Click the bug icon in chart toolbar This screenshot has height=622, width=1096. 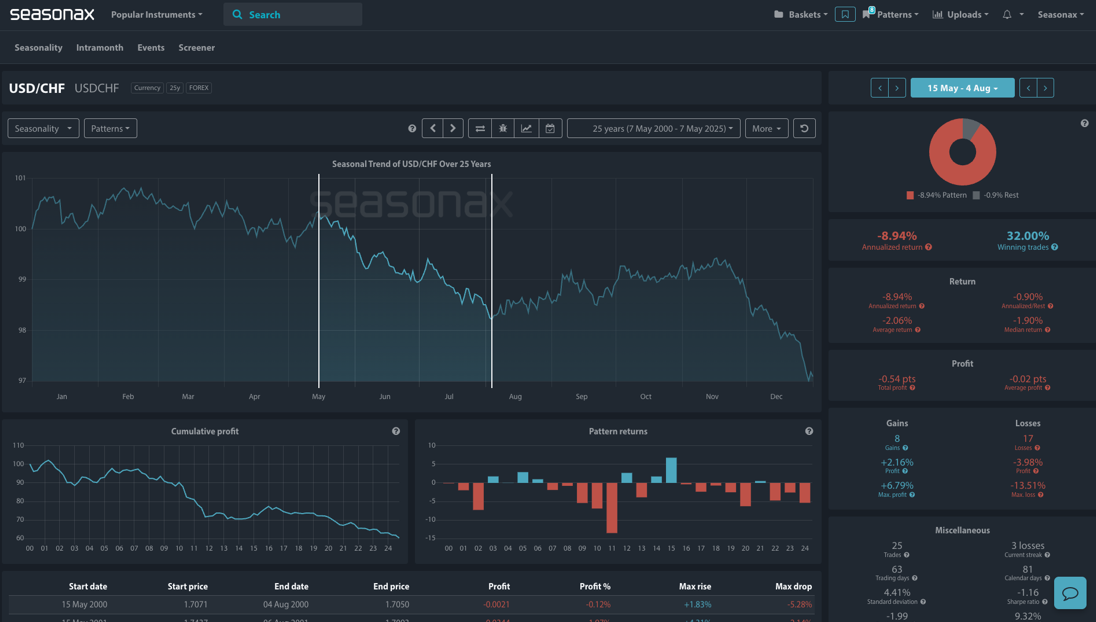click(503, 128)
